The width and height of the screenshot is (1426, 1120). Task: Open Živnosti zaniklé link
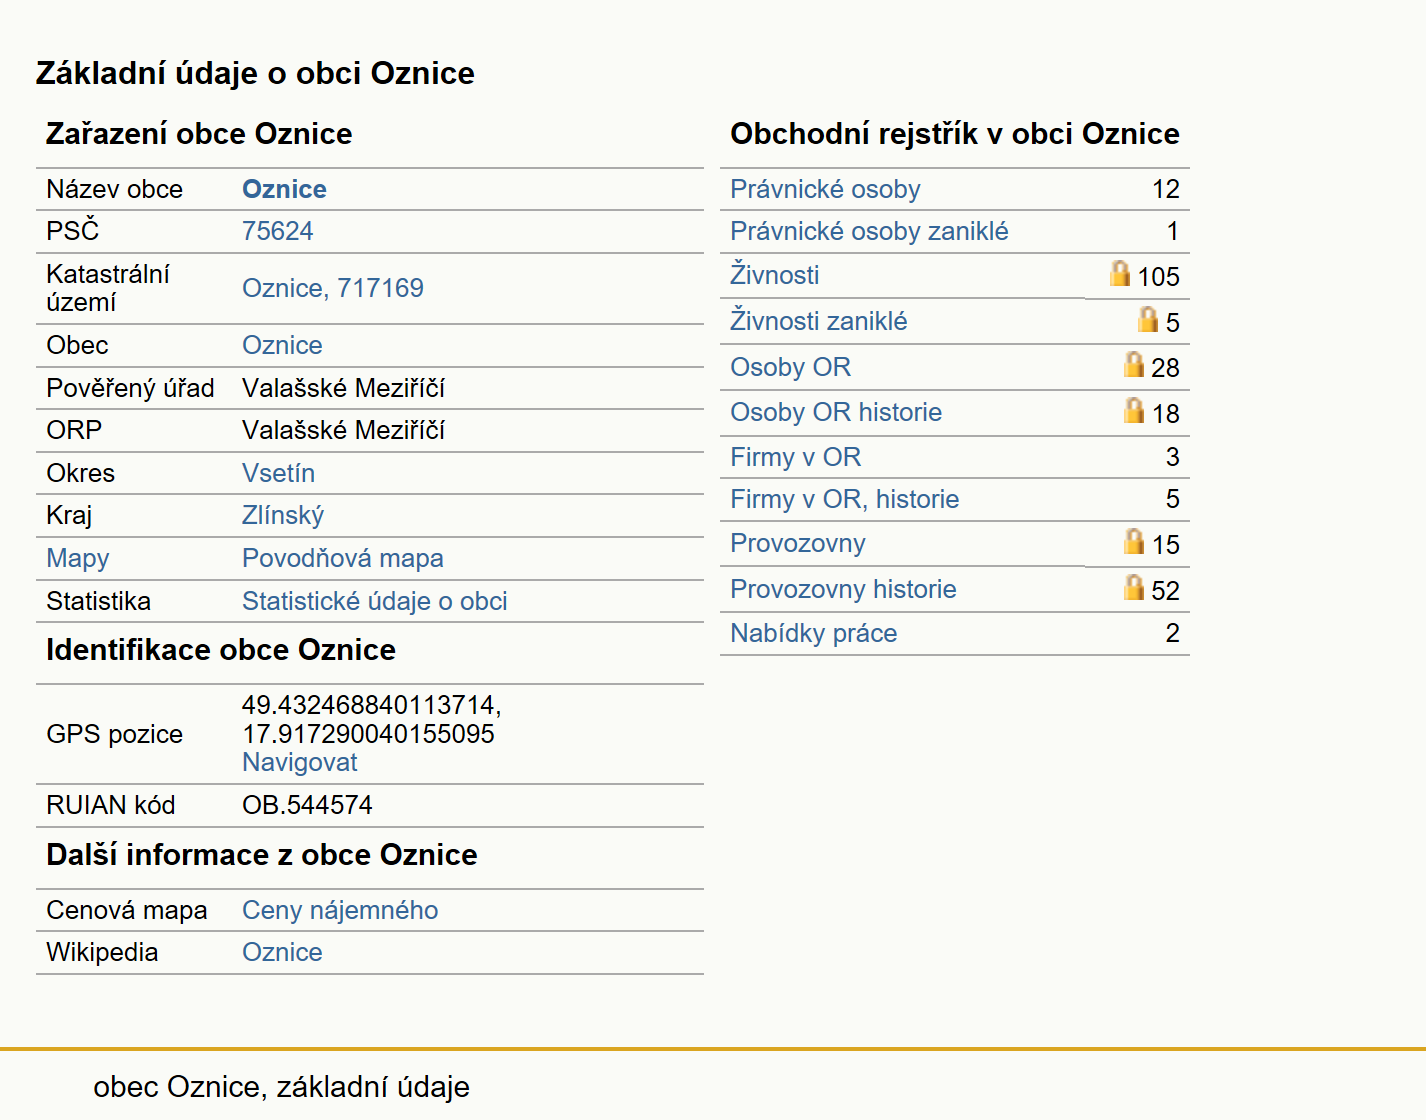click(x=818, y=320)
